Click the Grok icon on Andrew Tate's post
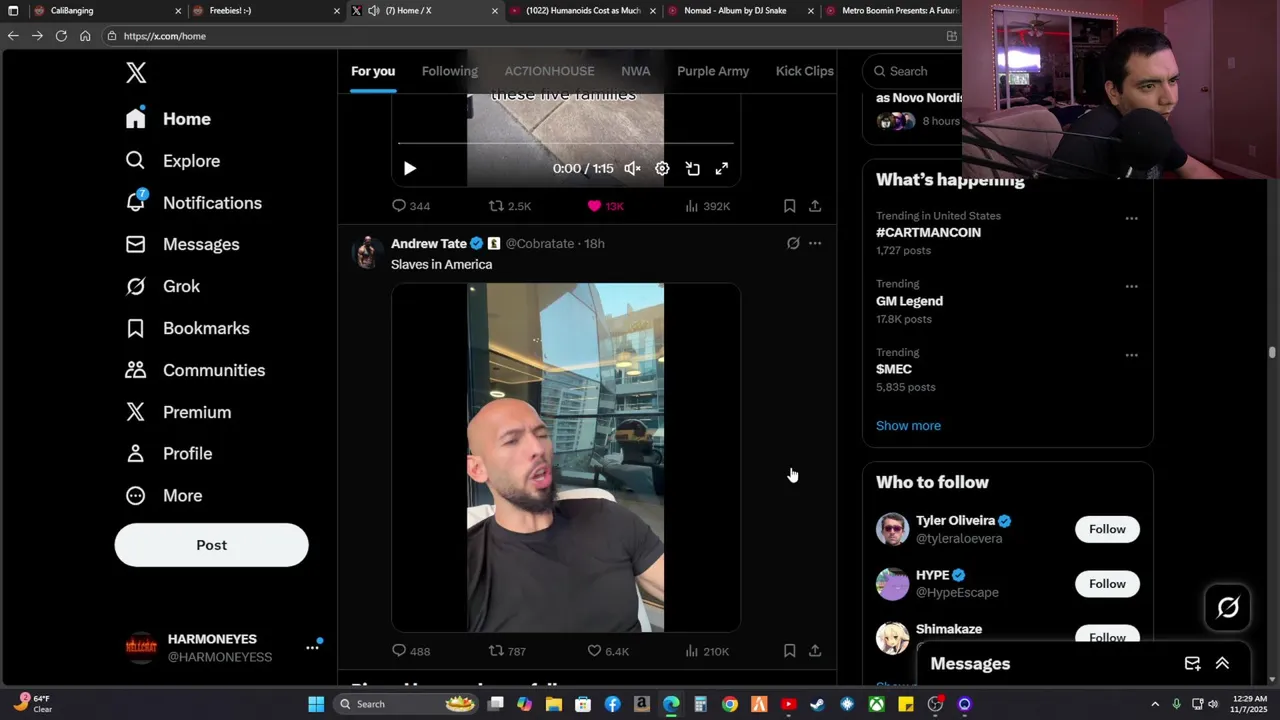The height and width of the screenshot is (720, 1280). click(x=793, y=243)
